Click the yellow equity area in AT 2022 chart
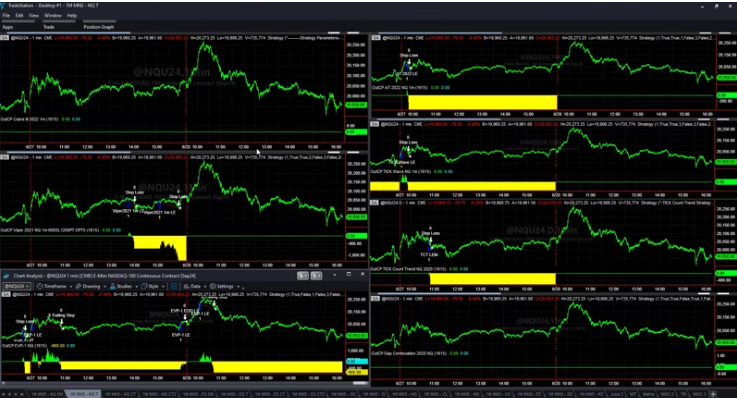 coord(483,102)
